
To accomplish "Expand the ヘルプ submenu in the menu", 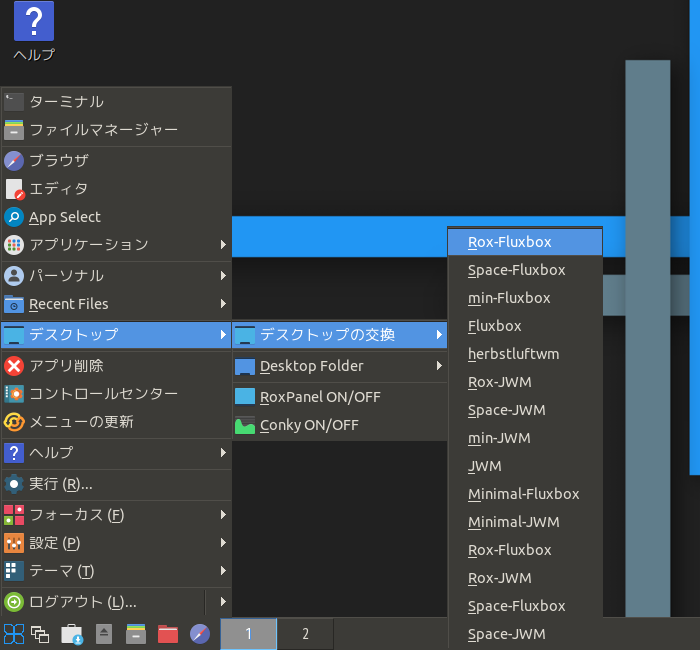I will [x=116, y=453].
